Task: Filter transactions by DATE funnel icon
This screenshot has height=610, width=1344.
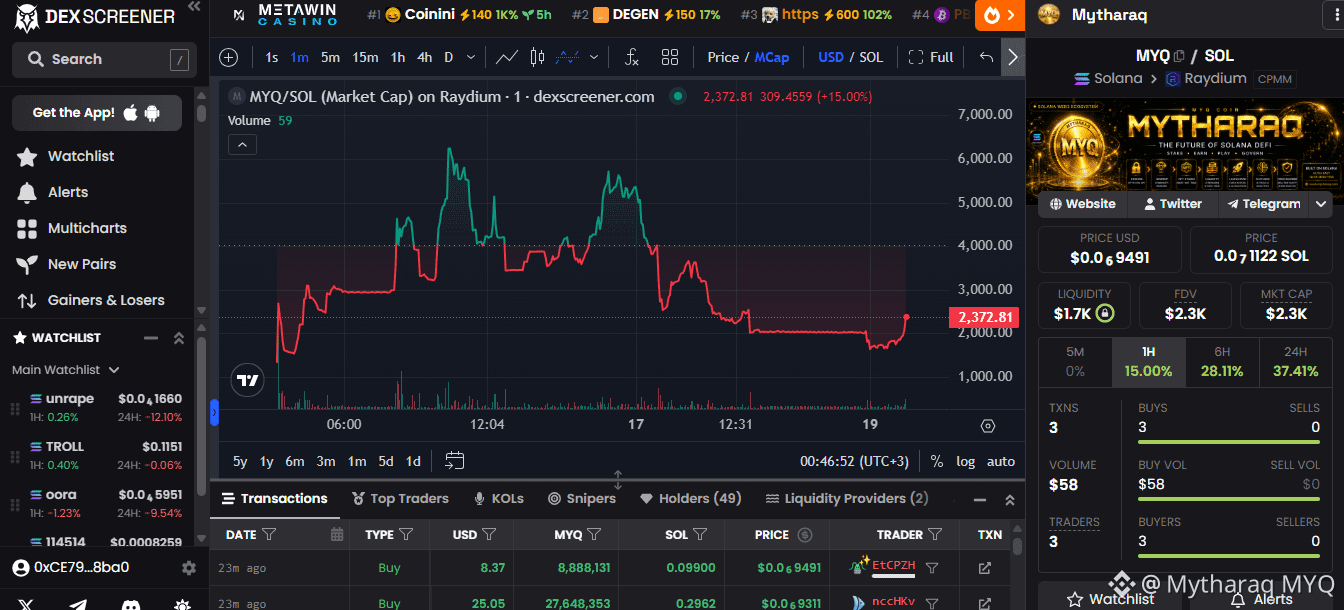Action: coord(269,534)
